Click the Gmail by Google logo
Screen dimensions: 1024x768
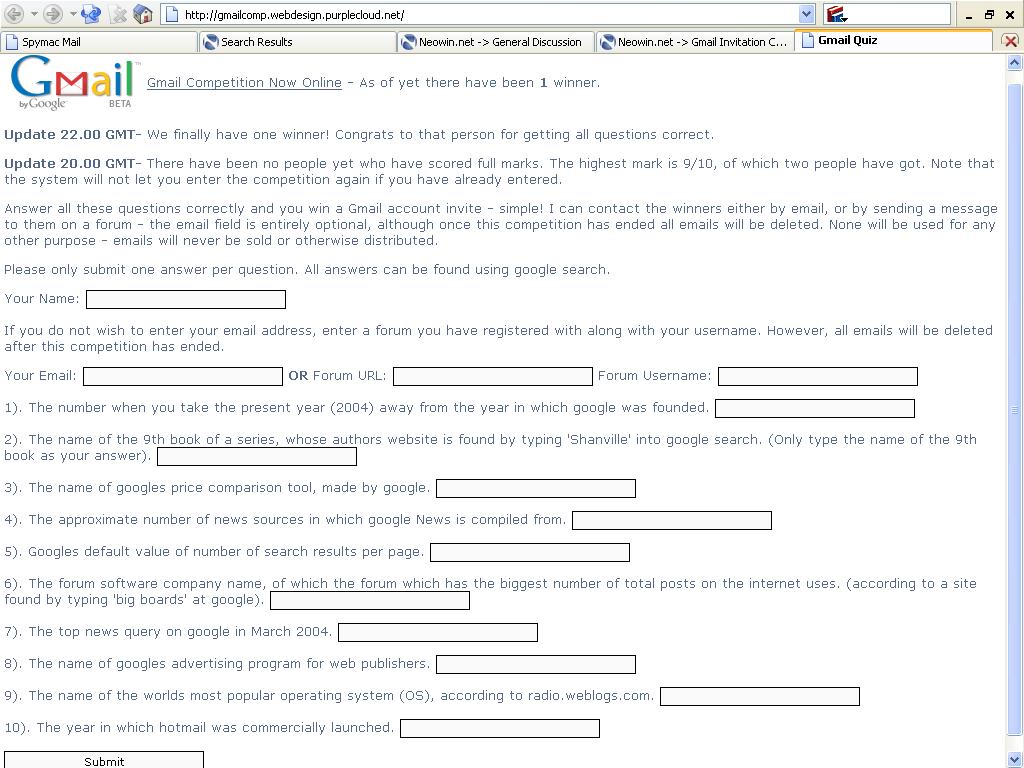point(73,84)
